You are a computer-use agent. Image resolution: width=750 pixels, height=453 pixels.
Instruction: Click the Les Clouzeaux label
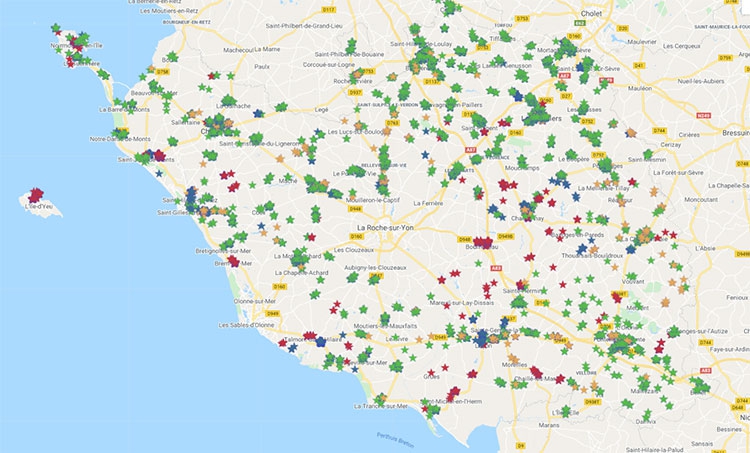(x=354, y=250)
